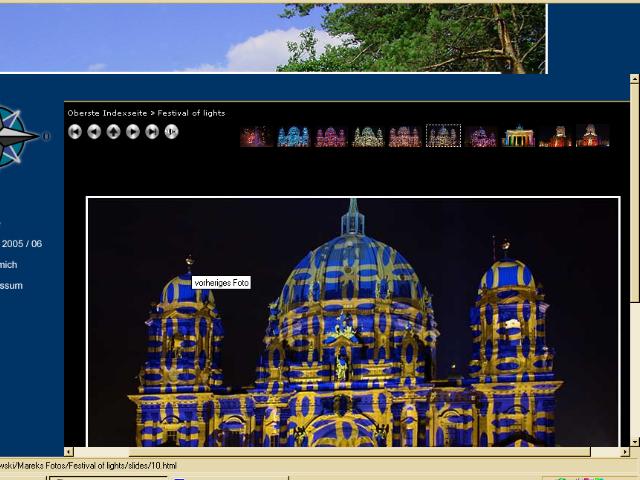
Task: Click the vertical scrollbar up arrow
Action: 634,79
